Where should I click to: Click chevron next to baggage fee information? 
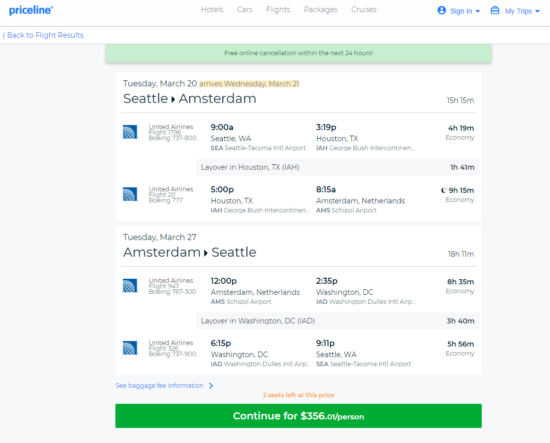click(211, 386)
